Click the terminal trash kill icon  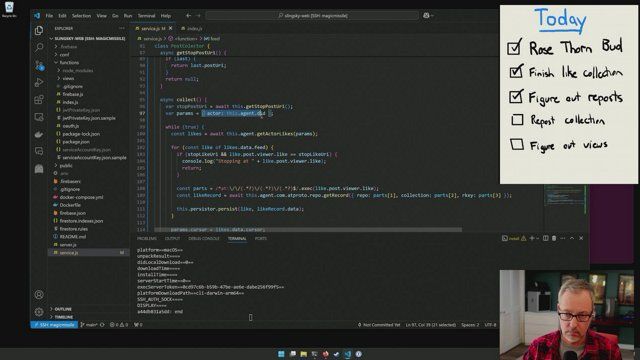(554, 238)
